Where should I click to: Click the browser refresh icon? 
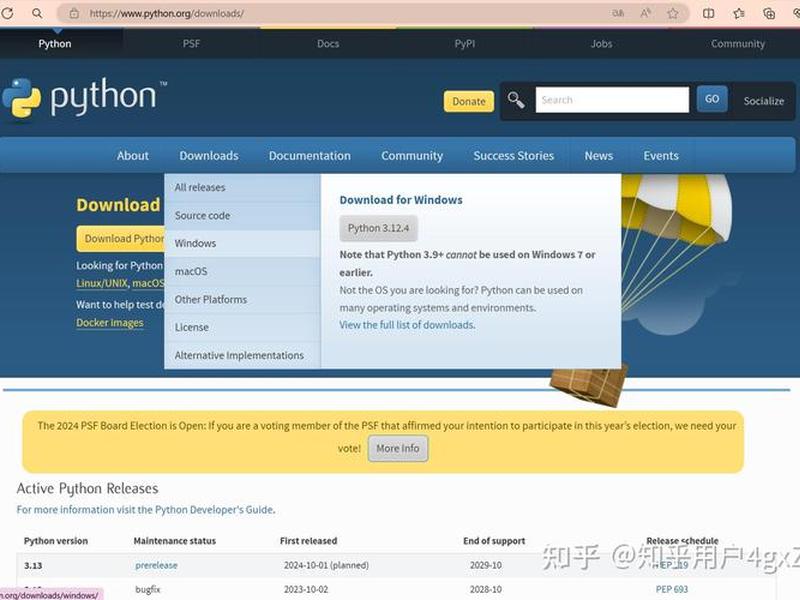7,13
